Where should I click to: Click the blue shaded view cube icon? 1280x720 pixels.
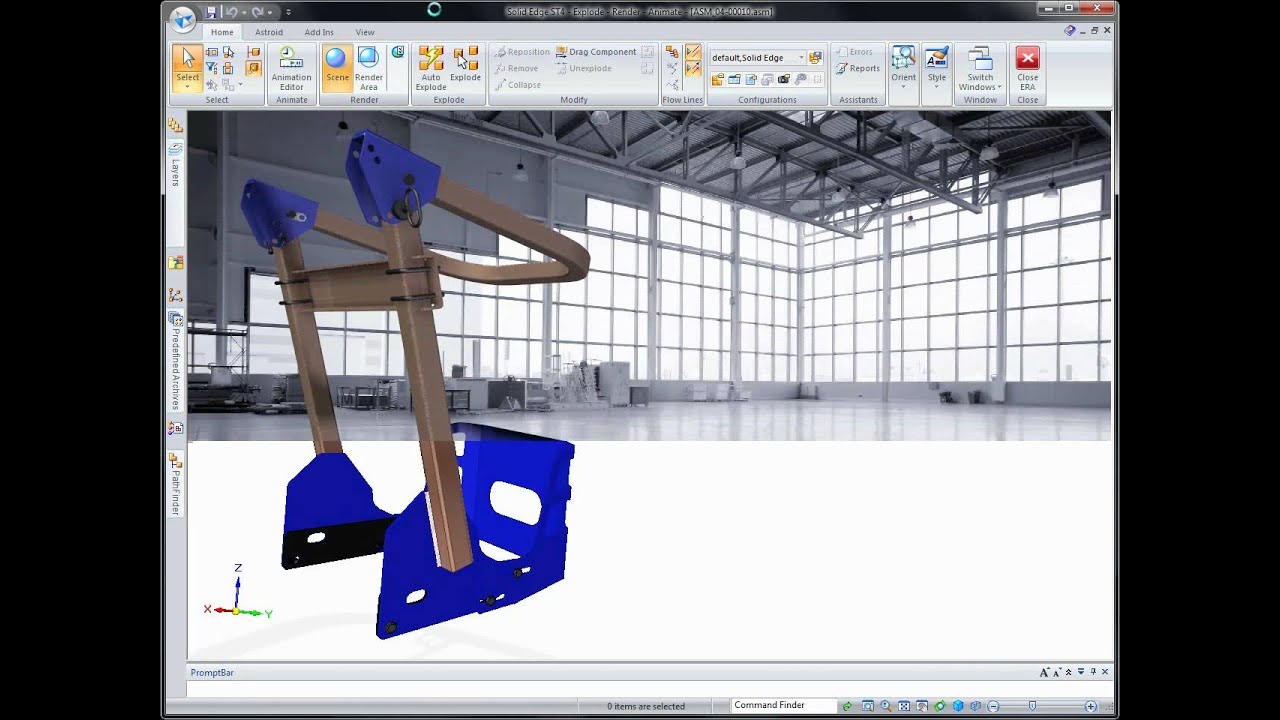957,706
